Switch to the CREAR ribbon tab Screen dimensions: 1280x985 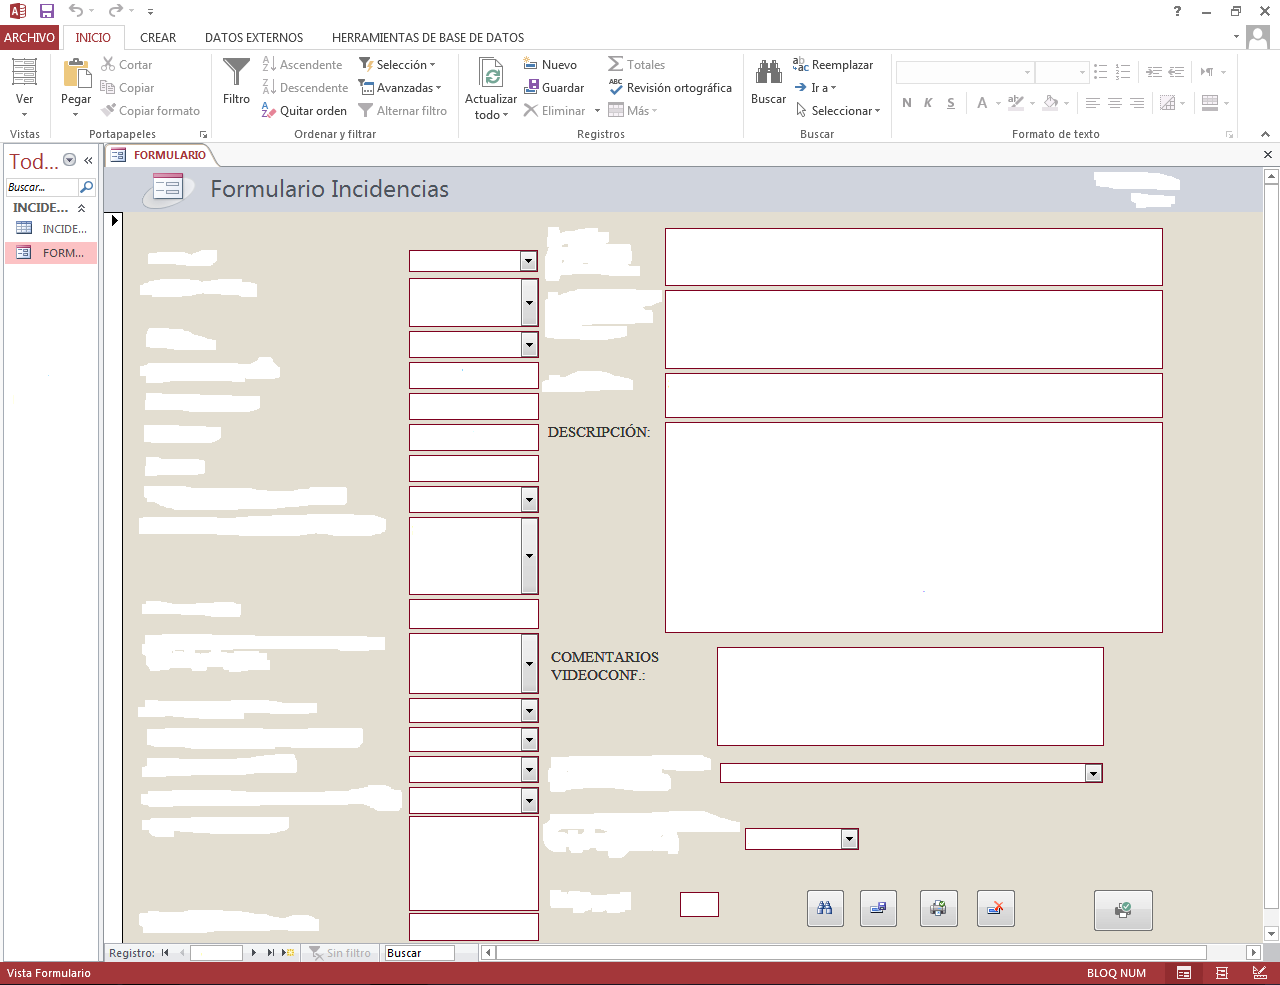click(158, 37)
